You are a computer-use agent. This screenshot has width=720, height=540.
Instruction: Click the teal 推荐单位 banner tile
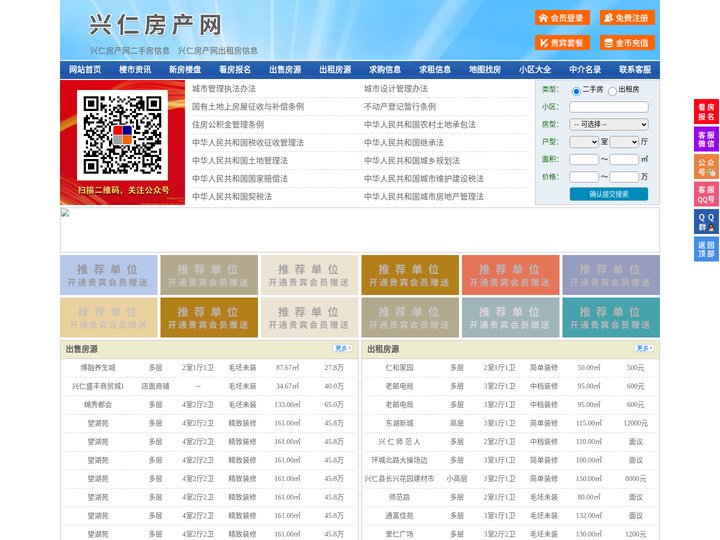(x=611, y=317)
